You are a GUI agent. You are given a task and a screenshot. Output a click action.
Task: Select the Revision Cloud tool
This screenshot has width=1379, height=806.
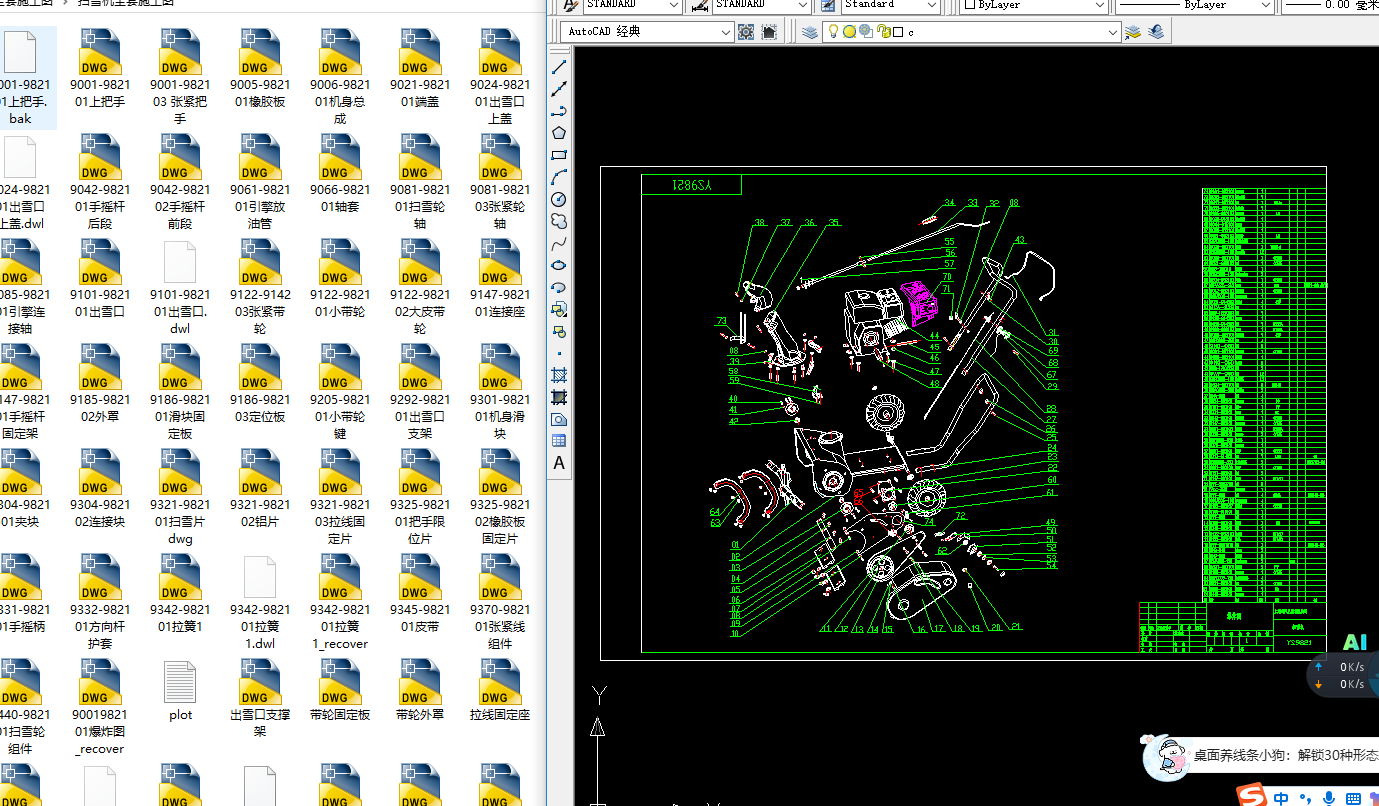coord(559,221)
